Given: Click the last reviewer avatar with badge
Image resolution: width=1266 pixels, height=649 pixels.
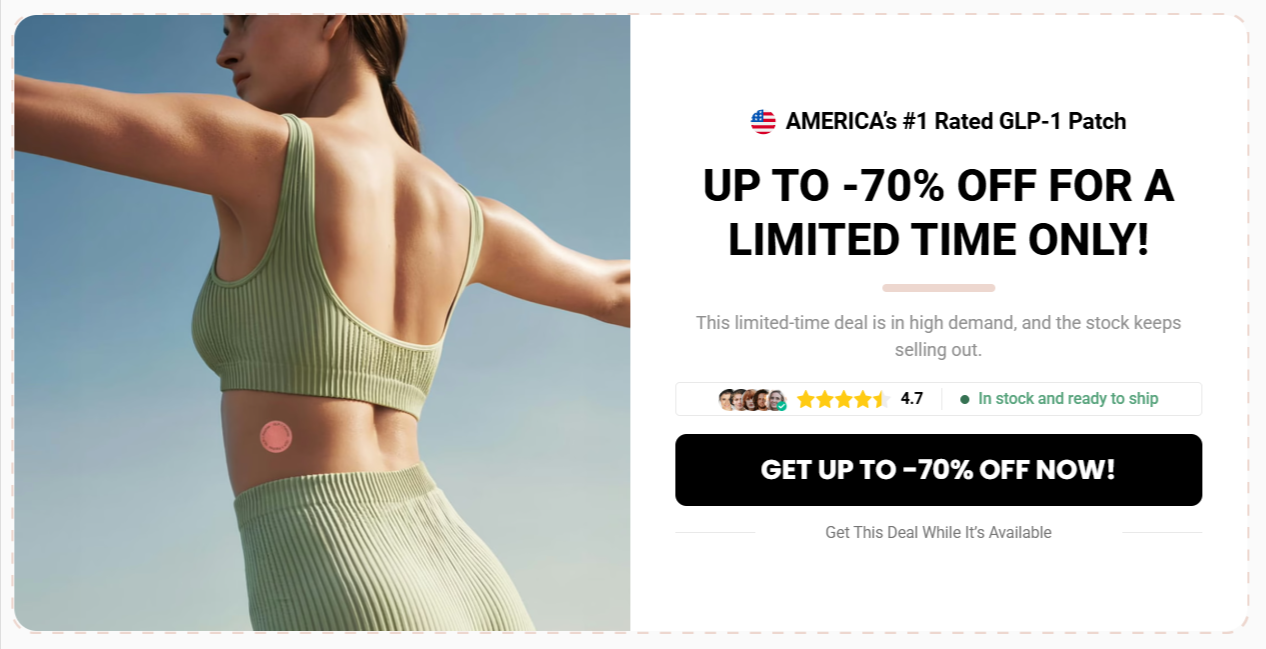Looking at the screenshot, I should pyautogui.click(x=777, y=400).
